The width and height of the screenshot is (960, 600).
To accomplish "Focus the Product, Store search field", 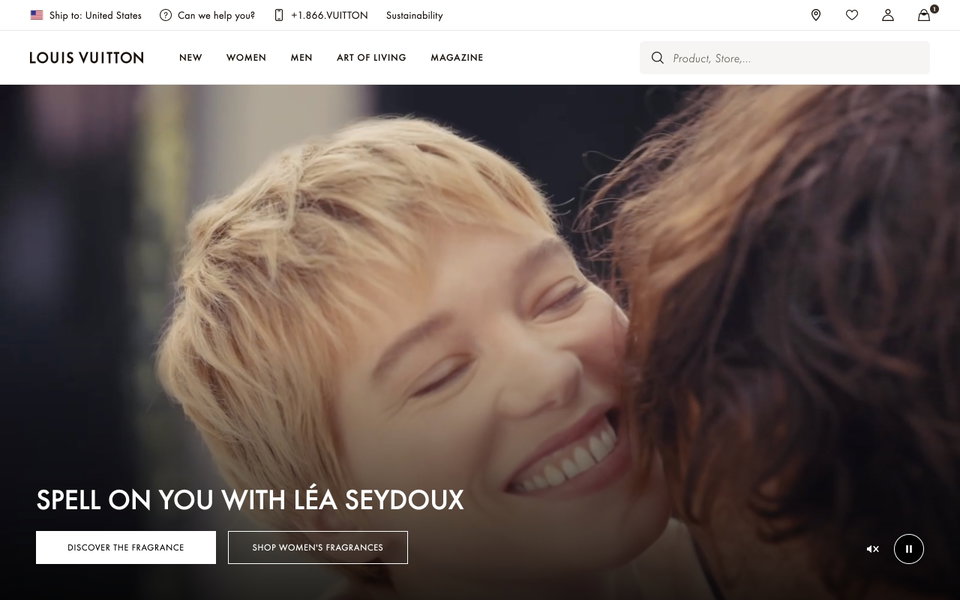I will [785, 58].
